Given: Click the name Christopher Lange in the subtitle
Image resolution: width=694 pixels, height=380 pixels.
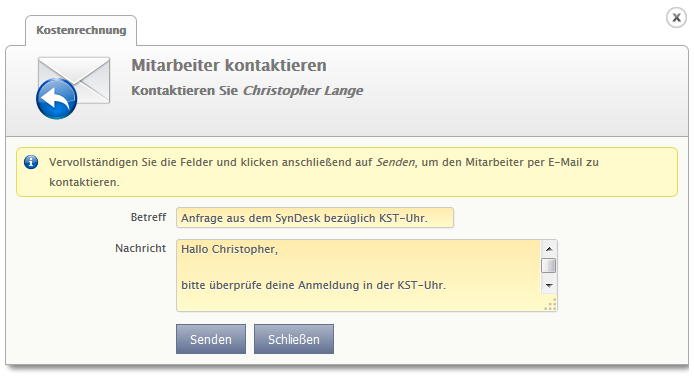Looking at the screenshot, I should click(x=303, y=91).
